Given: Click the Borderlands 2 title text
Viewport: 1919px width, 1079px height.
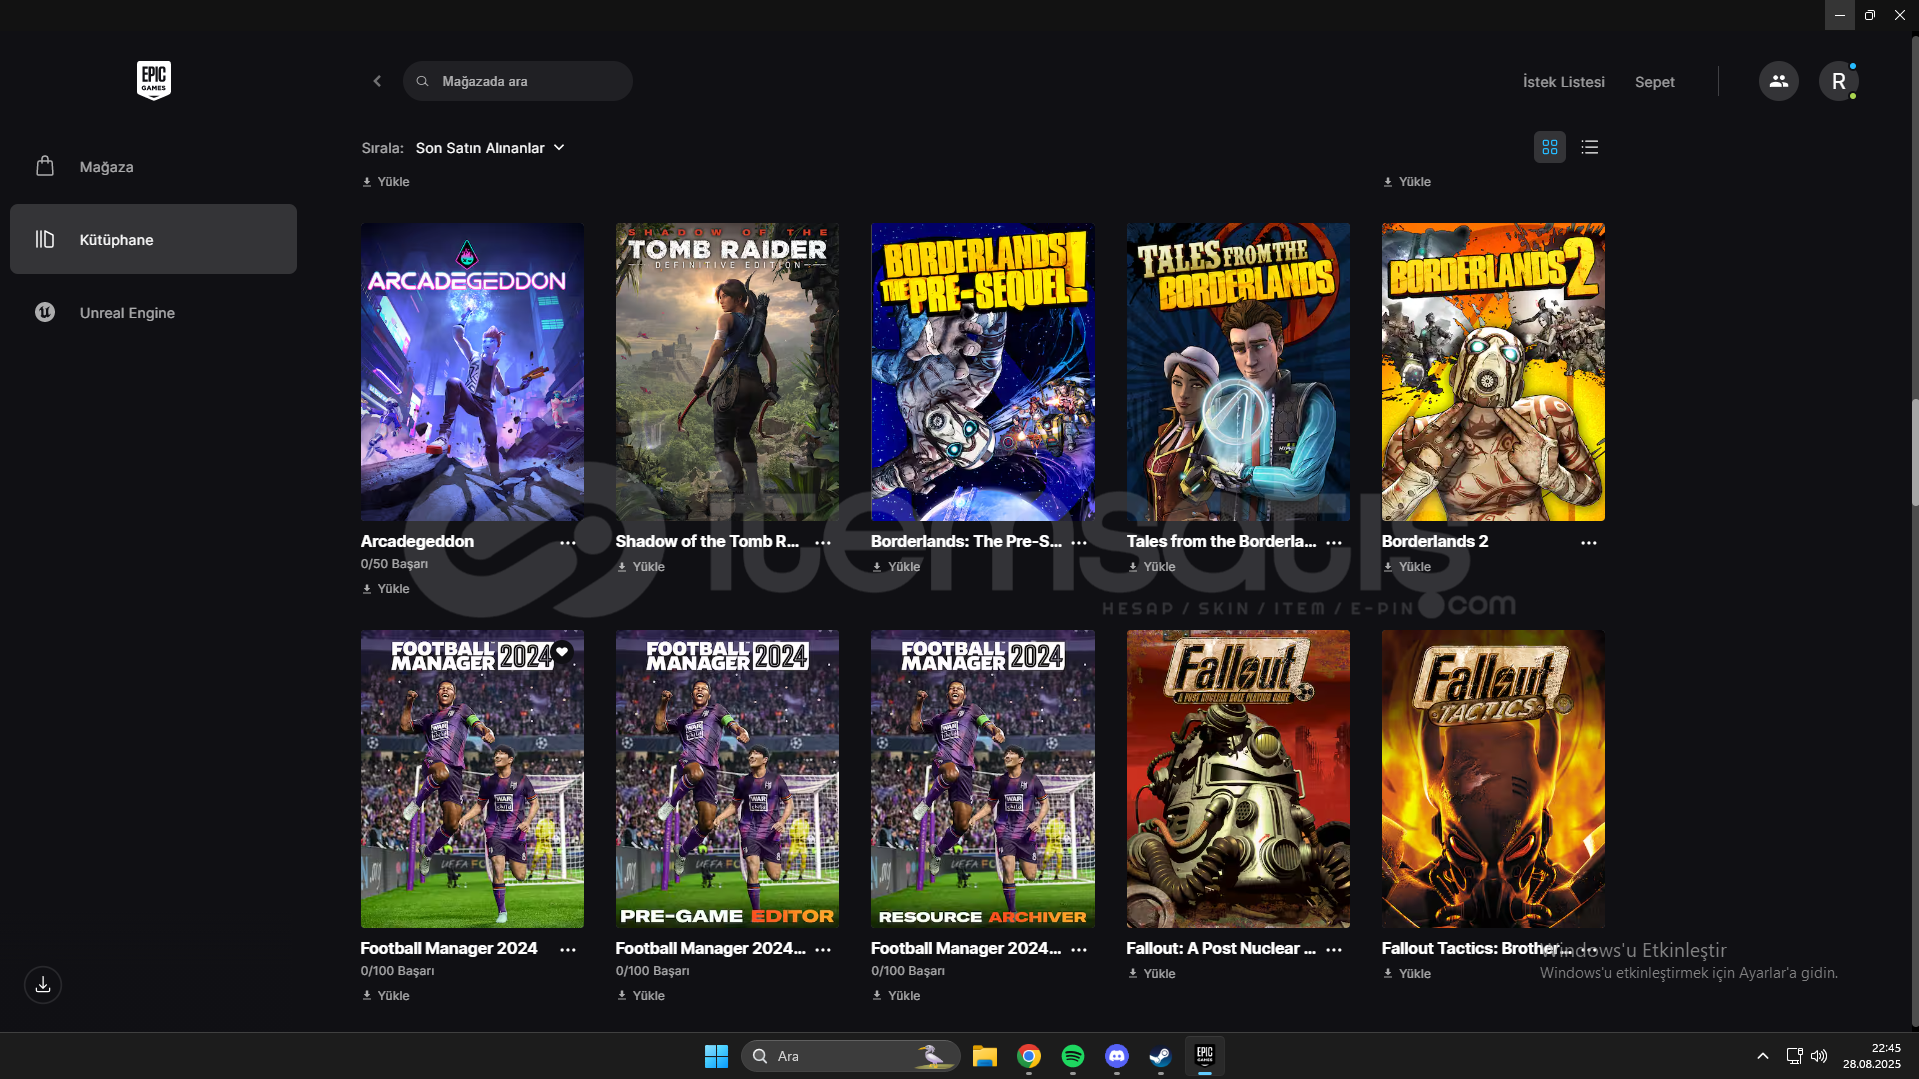Looking at the screenshot, I should click(x=1435, y=541).
